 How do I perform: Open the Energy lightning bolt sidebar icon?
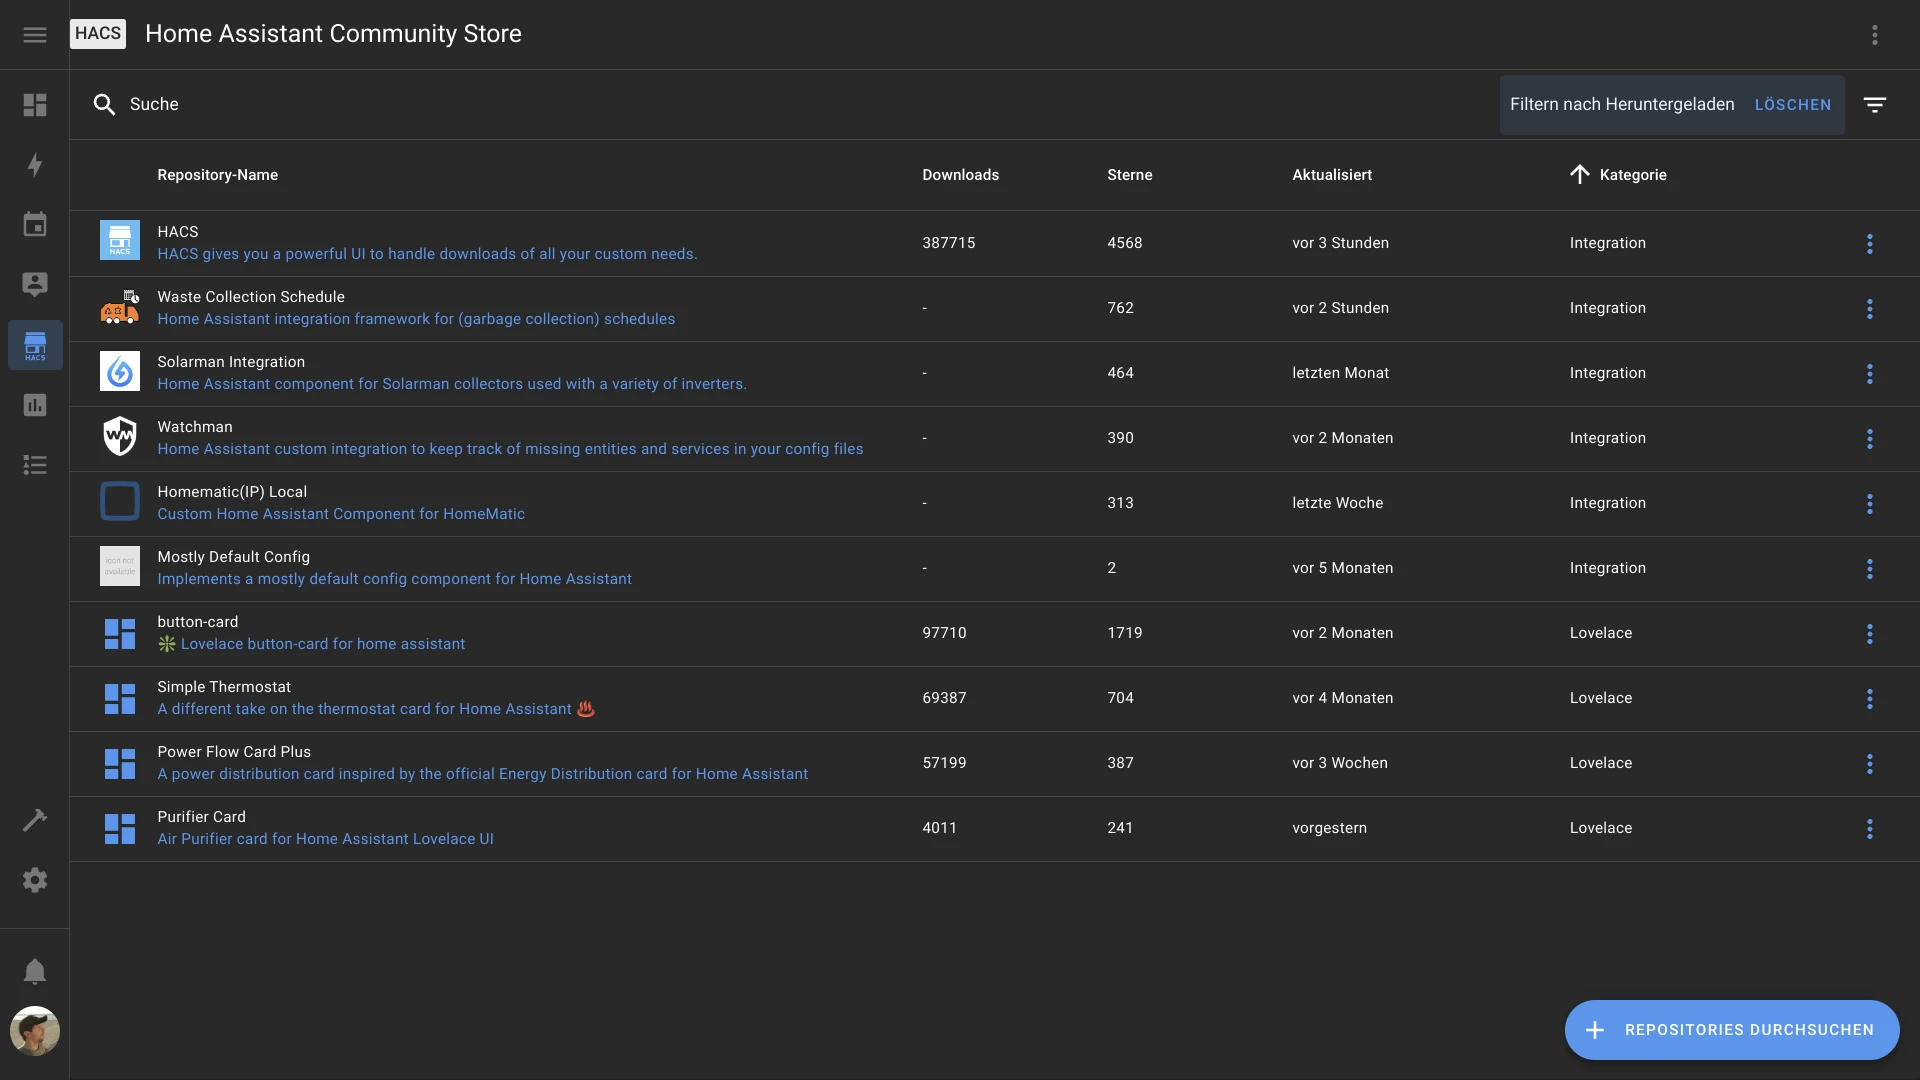coord(35,165)
